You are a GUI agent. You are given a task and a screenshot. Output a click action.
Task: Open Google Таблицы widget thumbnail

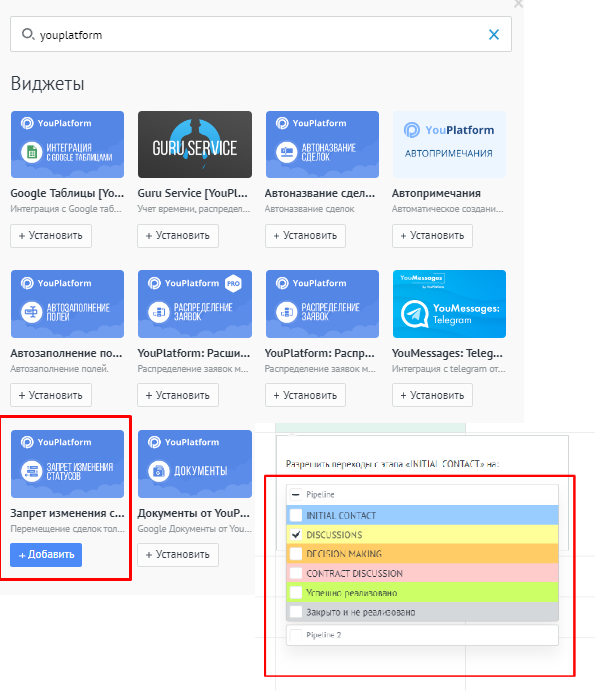tap(67, 144)
